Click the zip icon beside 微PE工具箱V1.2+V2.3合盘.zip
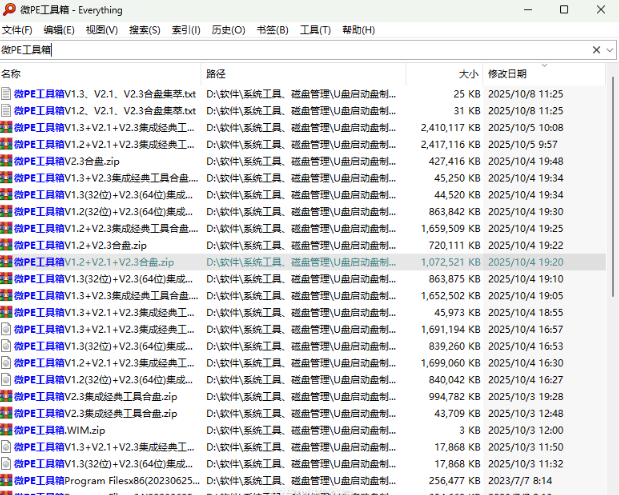The image size is (619, 495). pos(6,245)
